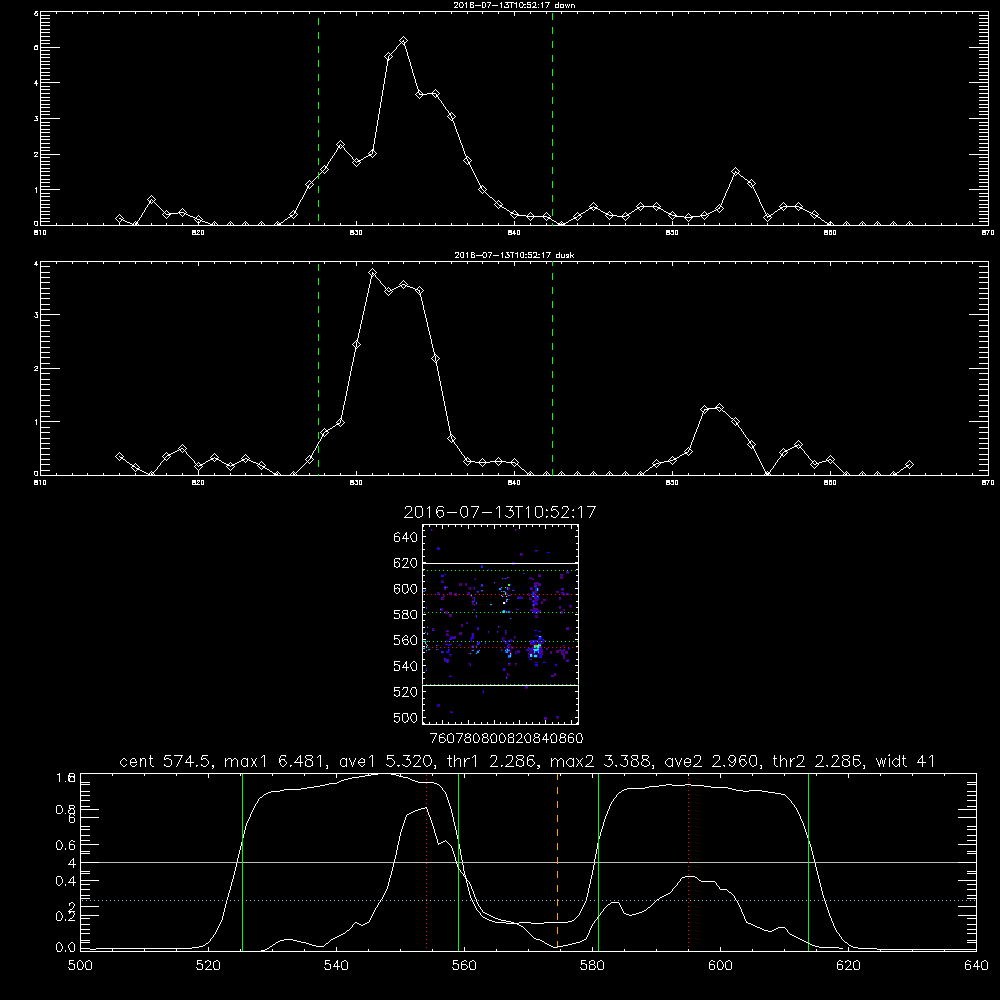Click the '600' label on bottom plot x-axis

(720, 966)
